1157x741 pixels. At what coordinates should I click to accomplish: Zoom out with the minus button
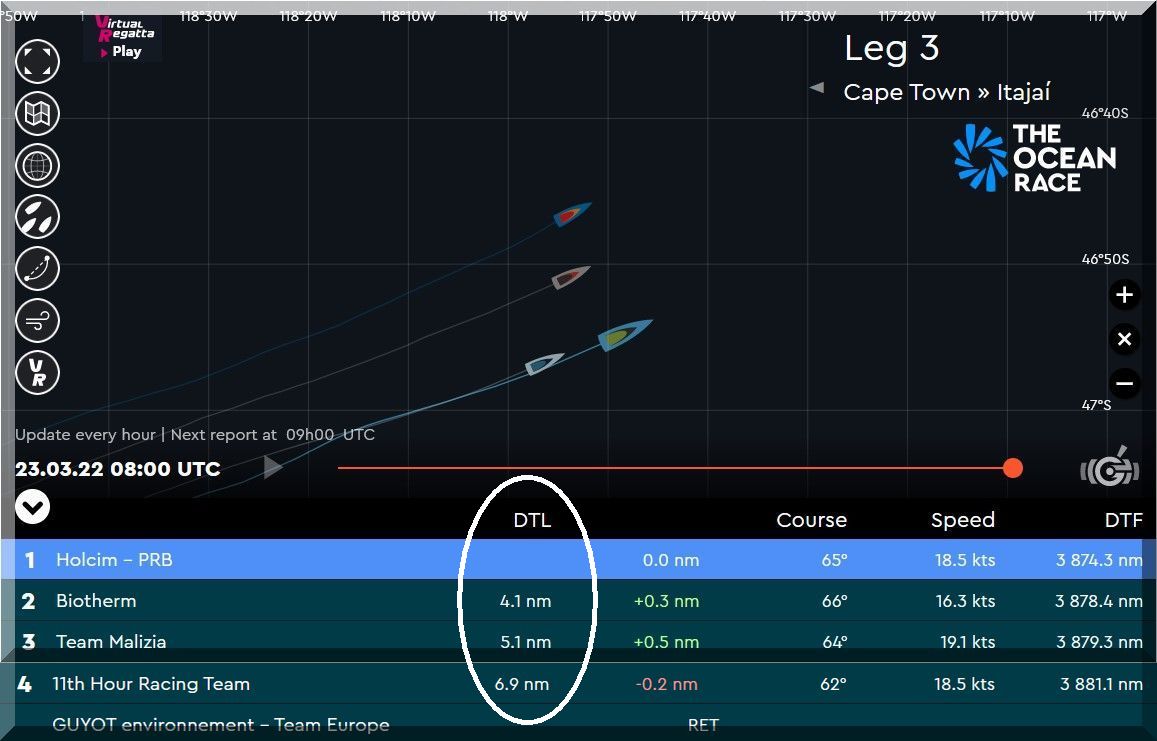1124,383
